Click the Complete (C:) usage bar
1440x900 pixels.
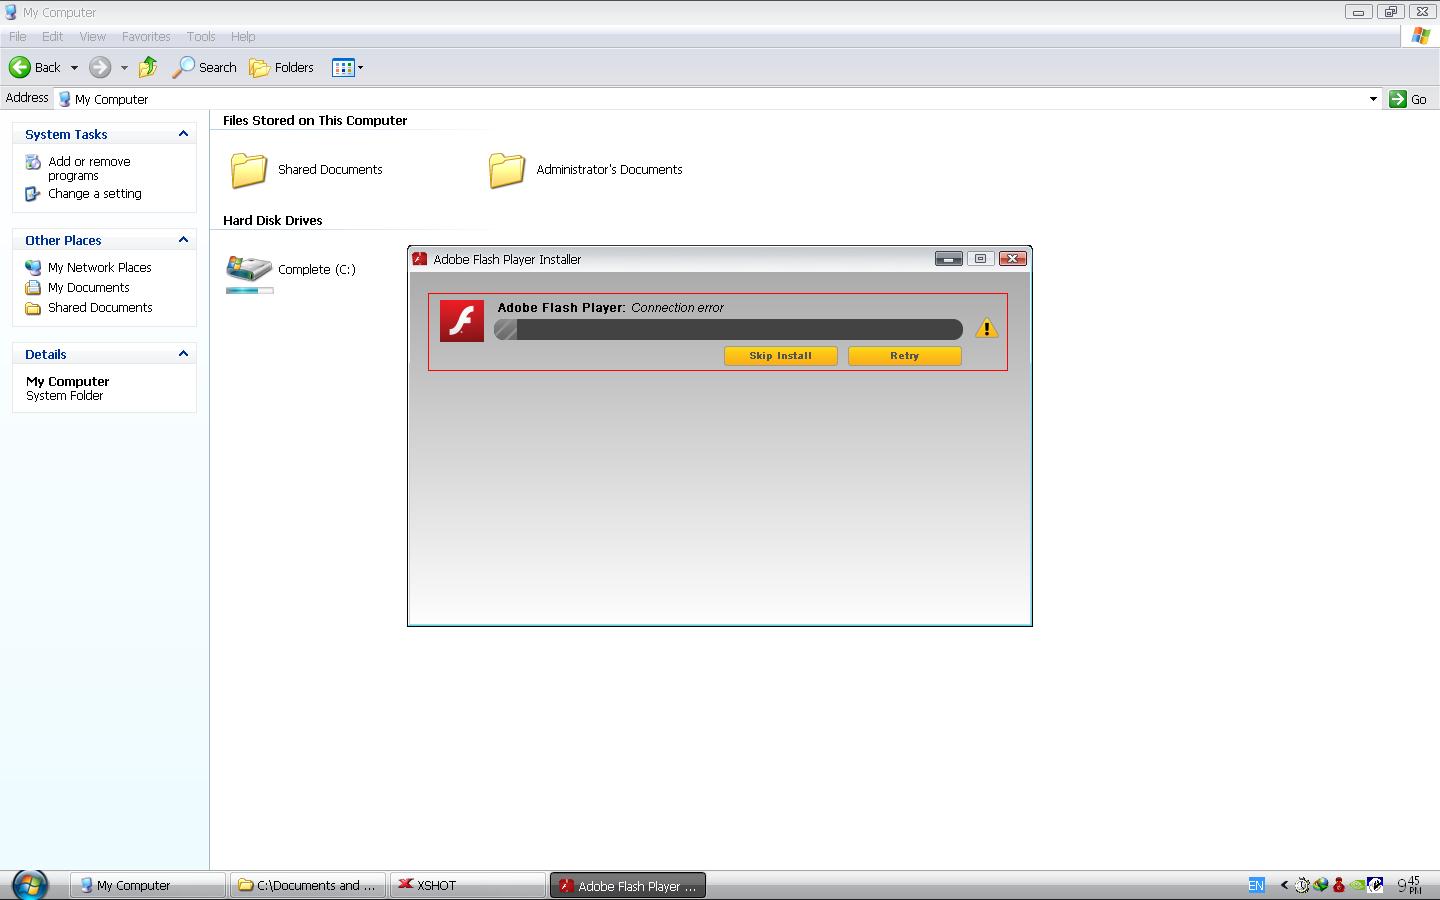(x=249, y=291)
